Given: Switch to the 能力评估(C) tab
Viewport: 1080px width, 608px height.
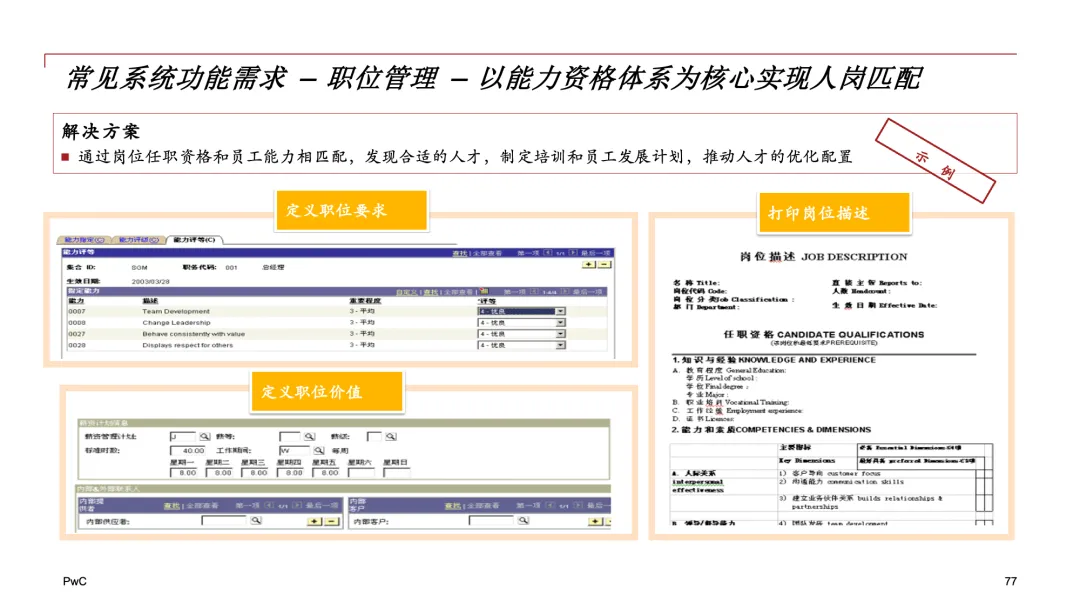Looking at the screenshot, I should pos(138,240).
